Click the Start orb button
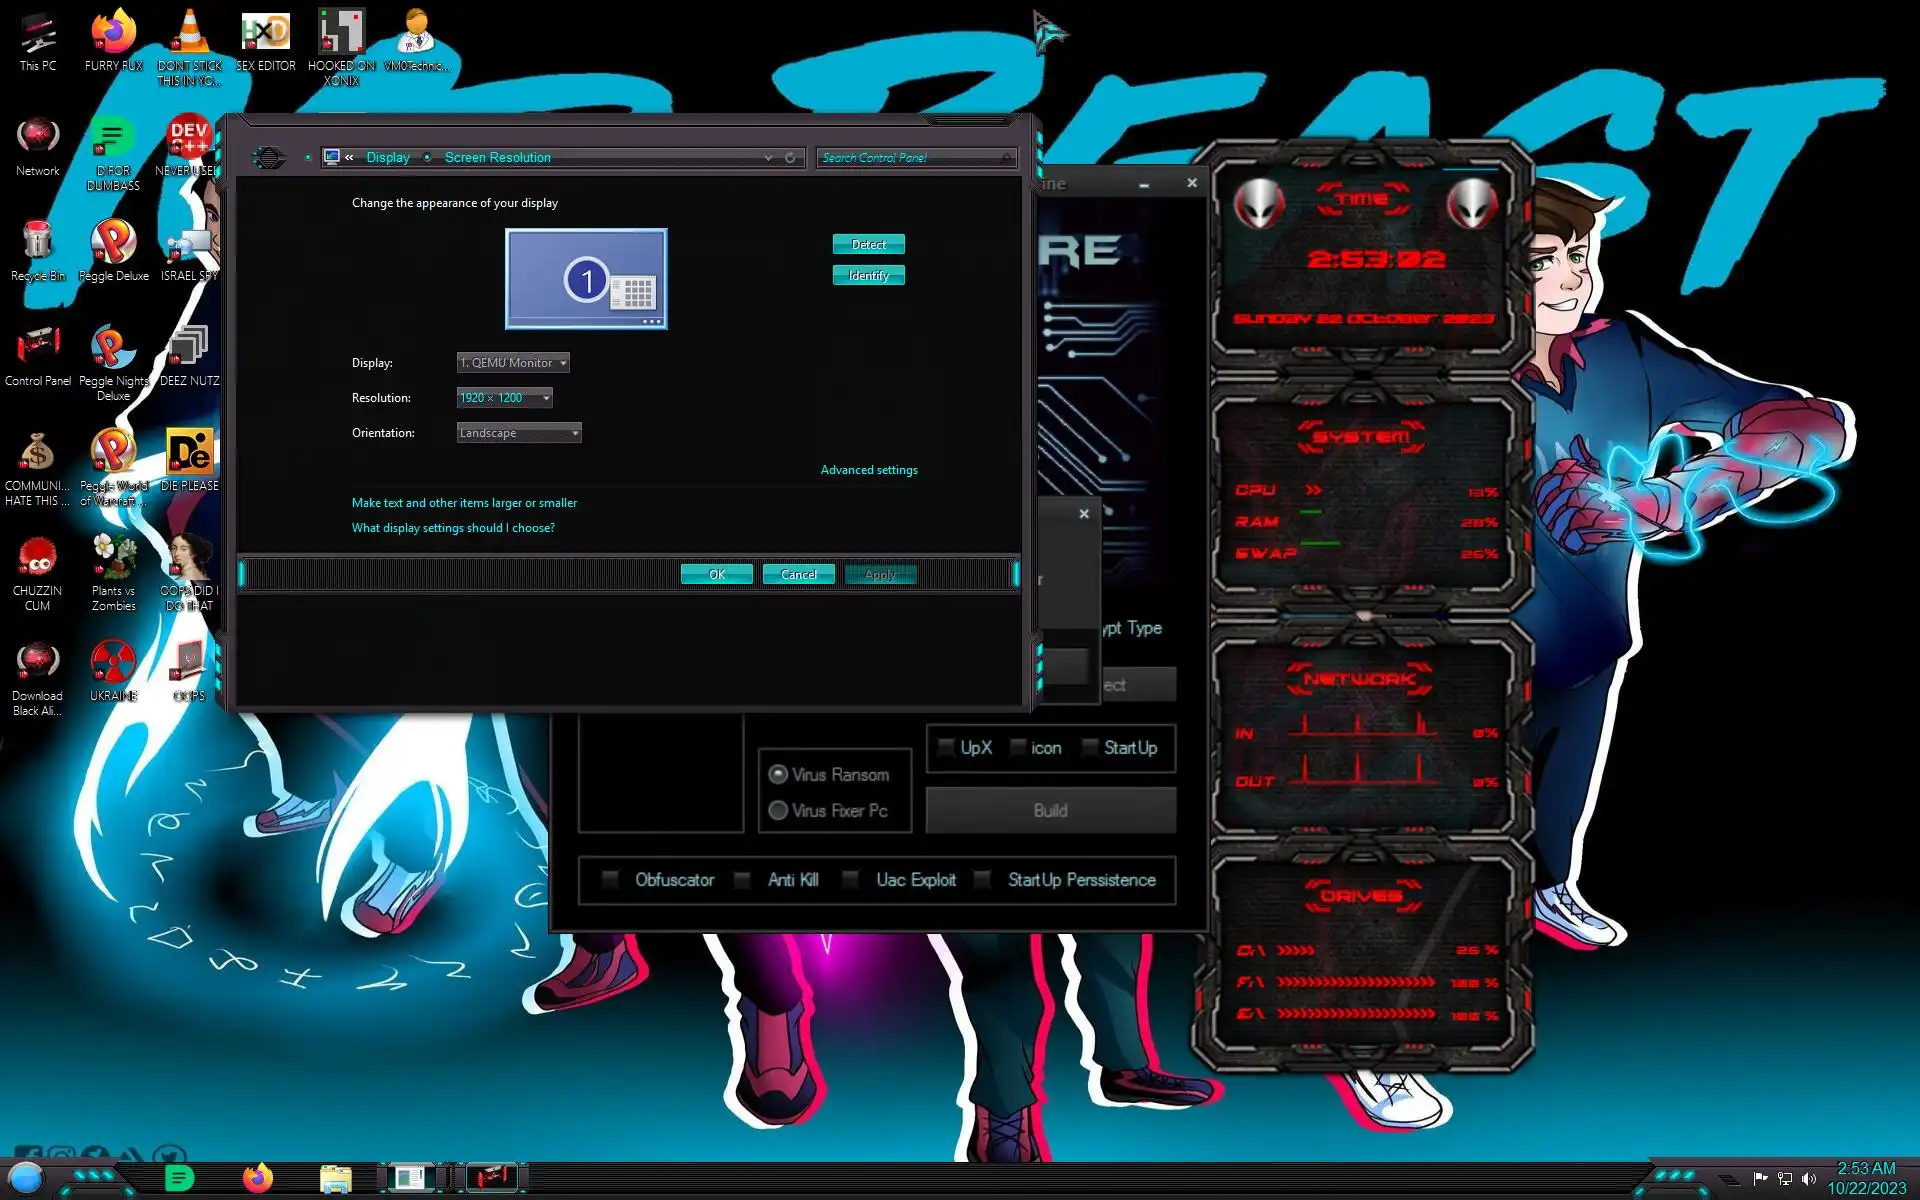 click(x=26, y=1178)
